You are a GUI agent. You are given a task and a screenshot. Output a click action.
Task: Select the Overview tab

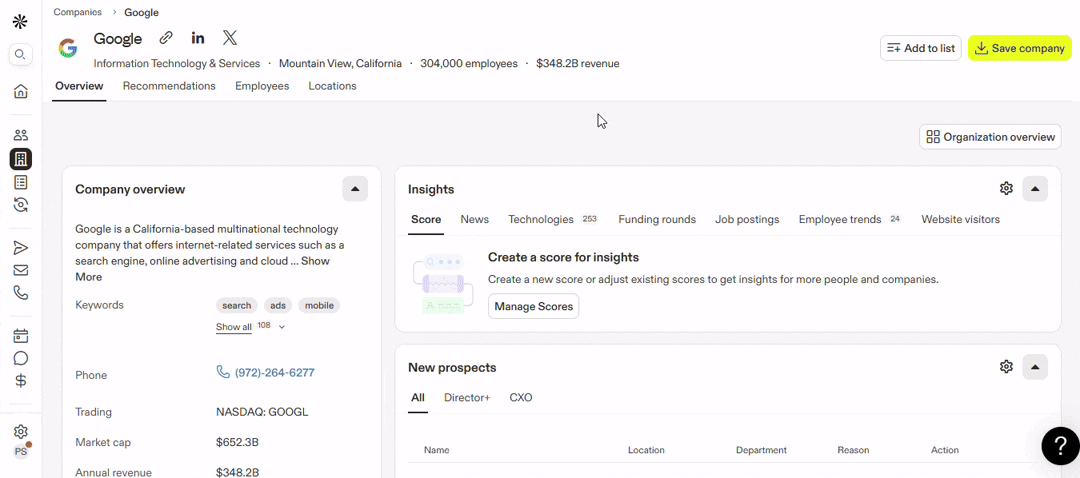click(79, 86)
